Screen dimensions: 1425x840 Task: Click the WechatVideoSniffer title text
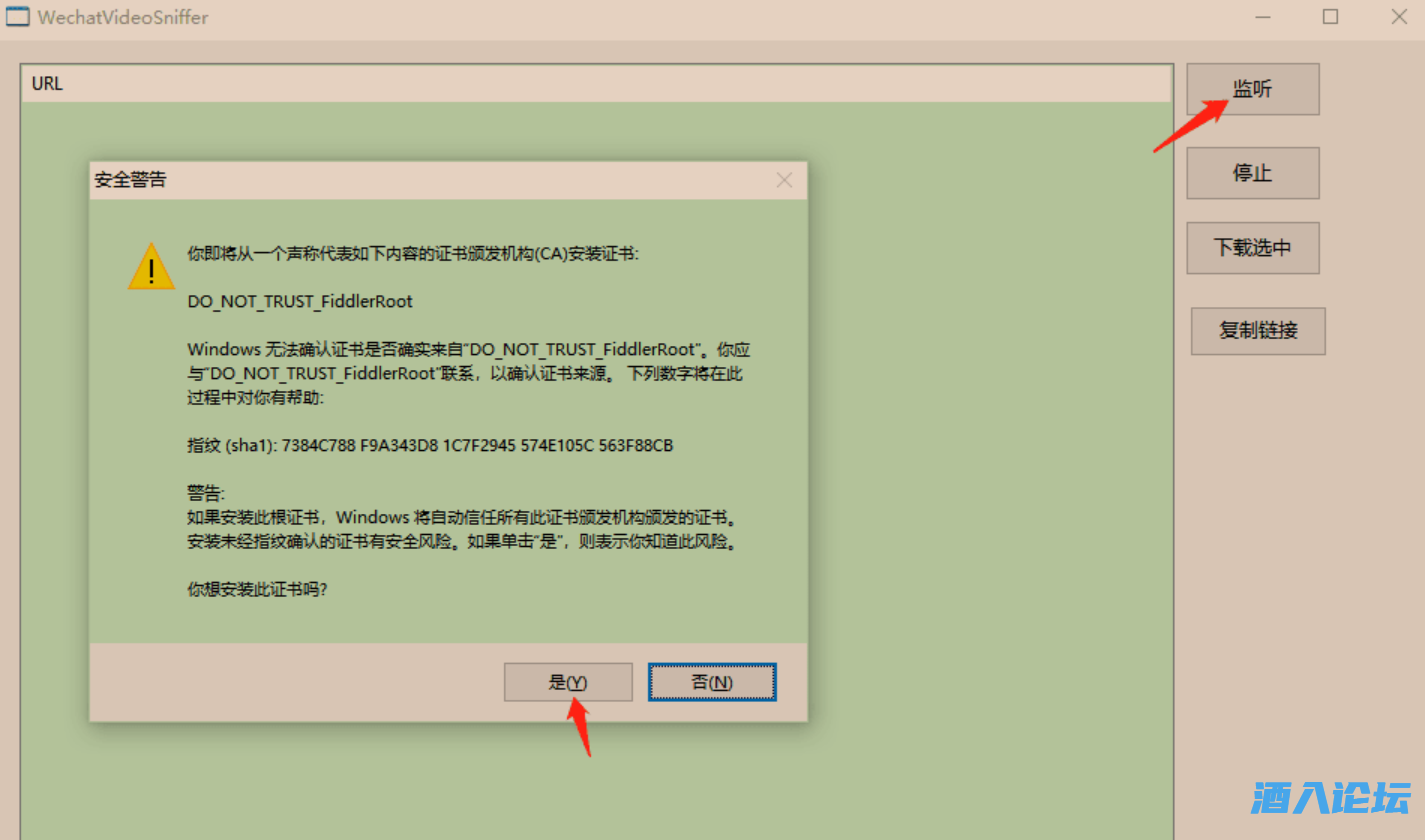click(123, 17)
